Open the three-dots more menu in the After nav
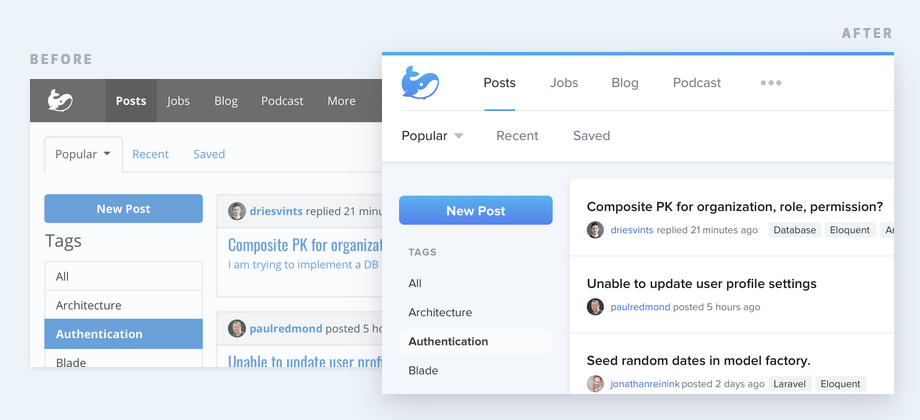 coord(770,83)
